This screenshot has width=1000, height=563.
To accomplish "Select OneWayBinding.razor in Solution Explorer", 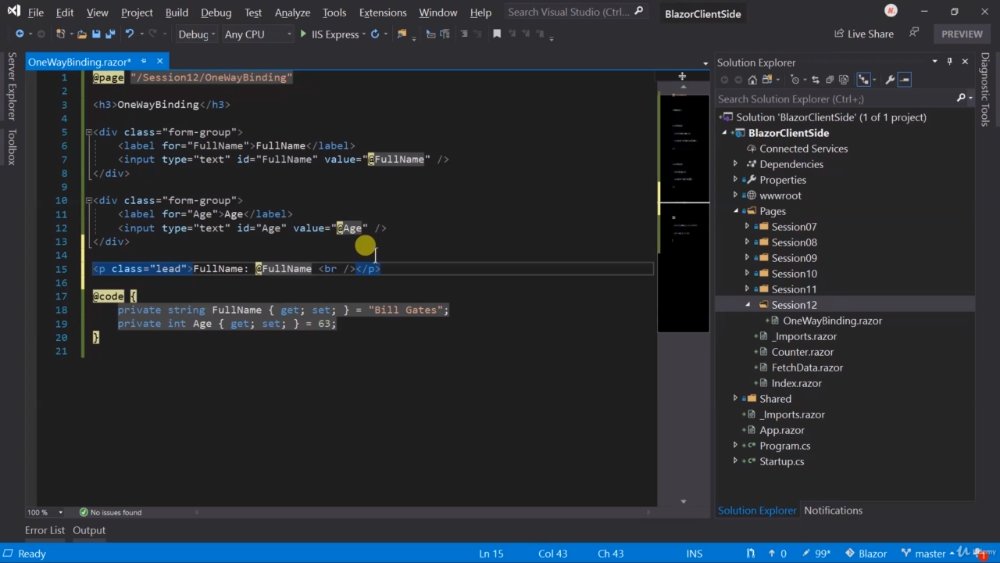I will (x=832, y=321).
